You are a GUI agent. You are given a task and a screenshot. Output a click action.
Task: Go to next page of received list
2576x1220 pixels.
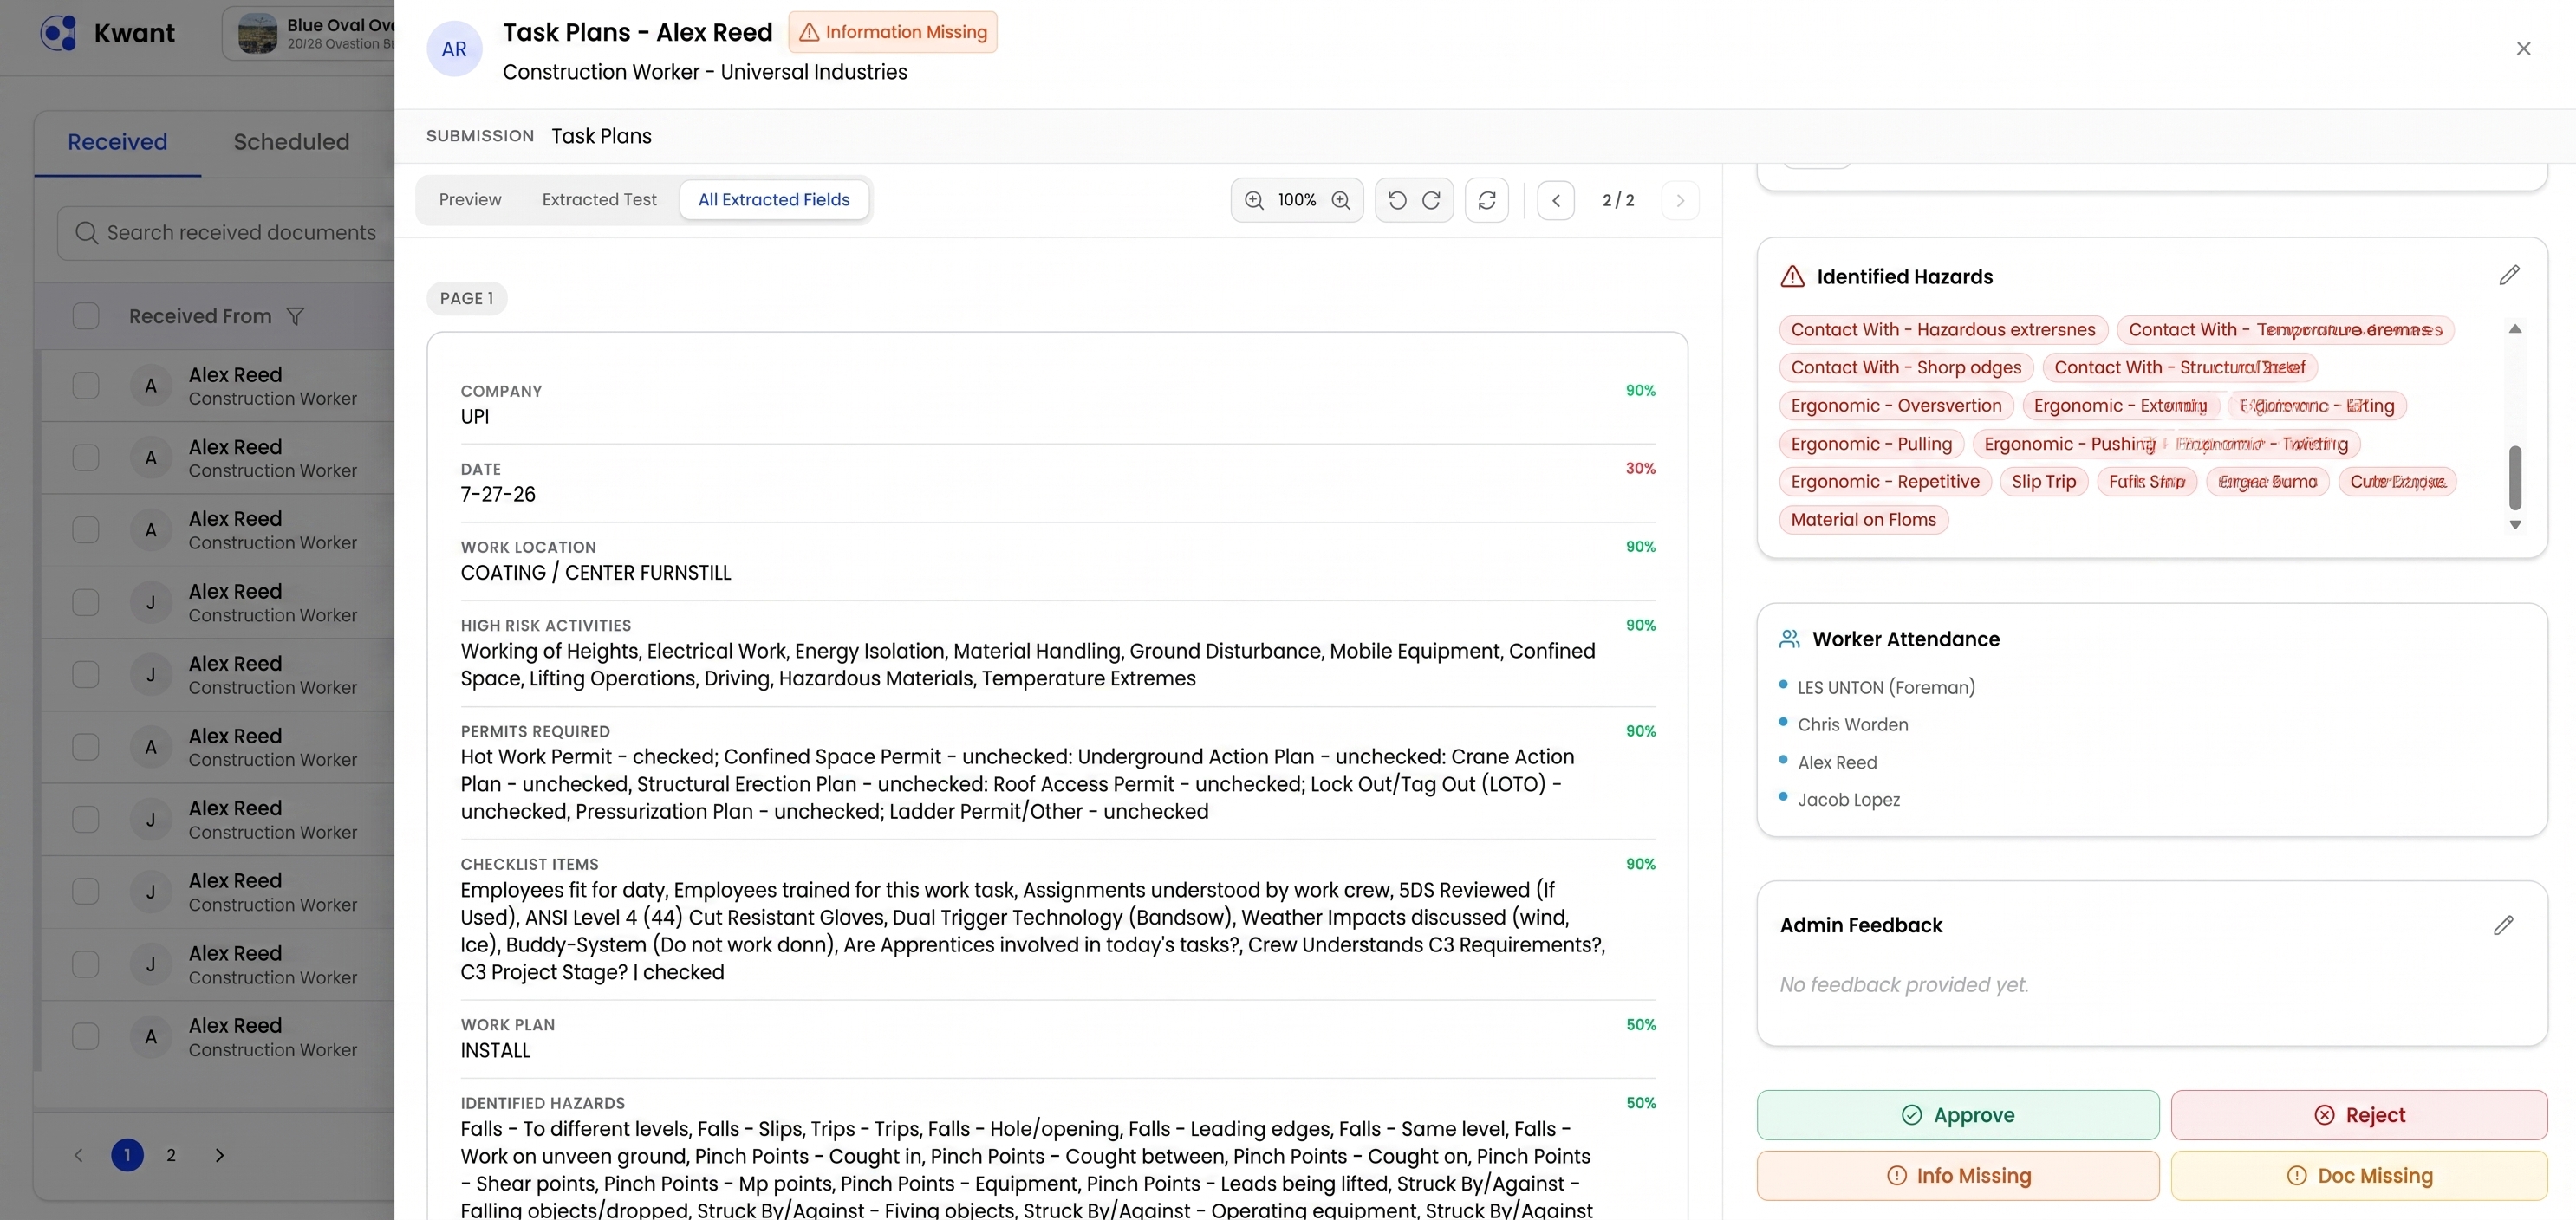220,1155
